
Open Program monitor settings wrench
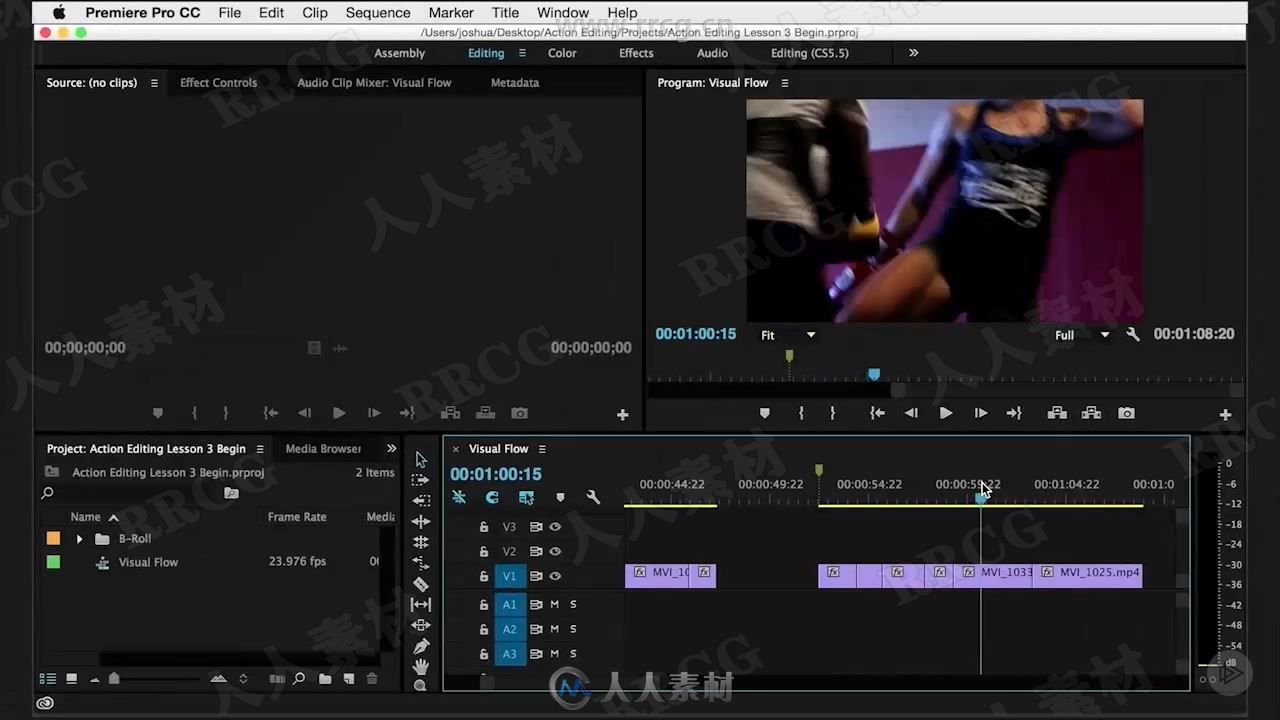point(1133,335)
